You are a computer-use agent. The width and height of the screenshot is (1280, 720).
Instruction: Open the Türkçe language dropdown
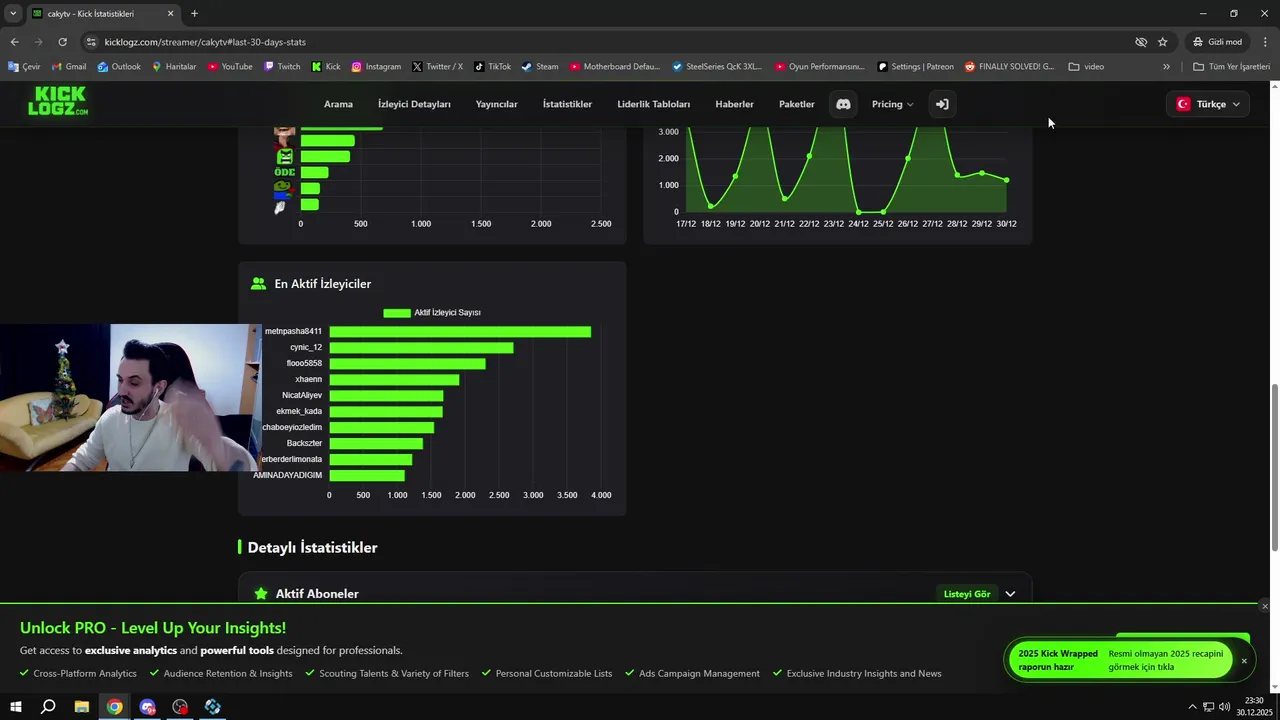tap(1208, 104)
